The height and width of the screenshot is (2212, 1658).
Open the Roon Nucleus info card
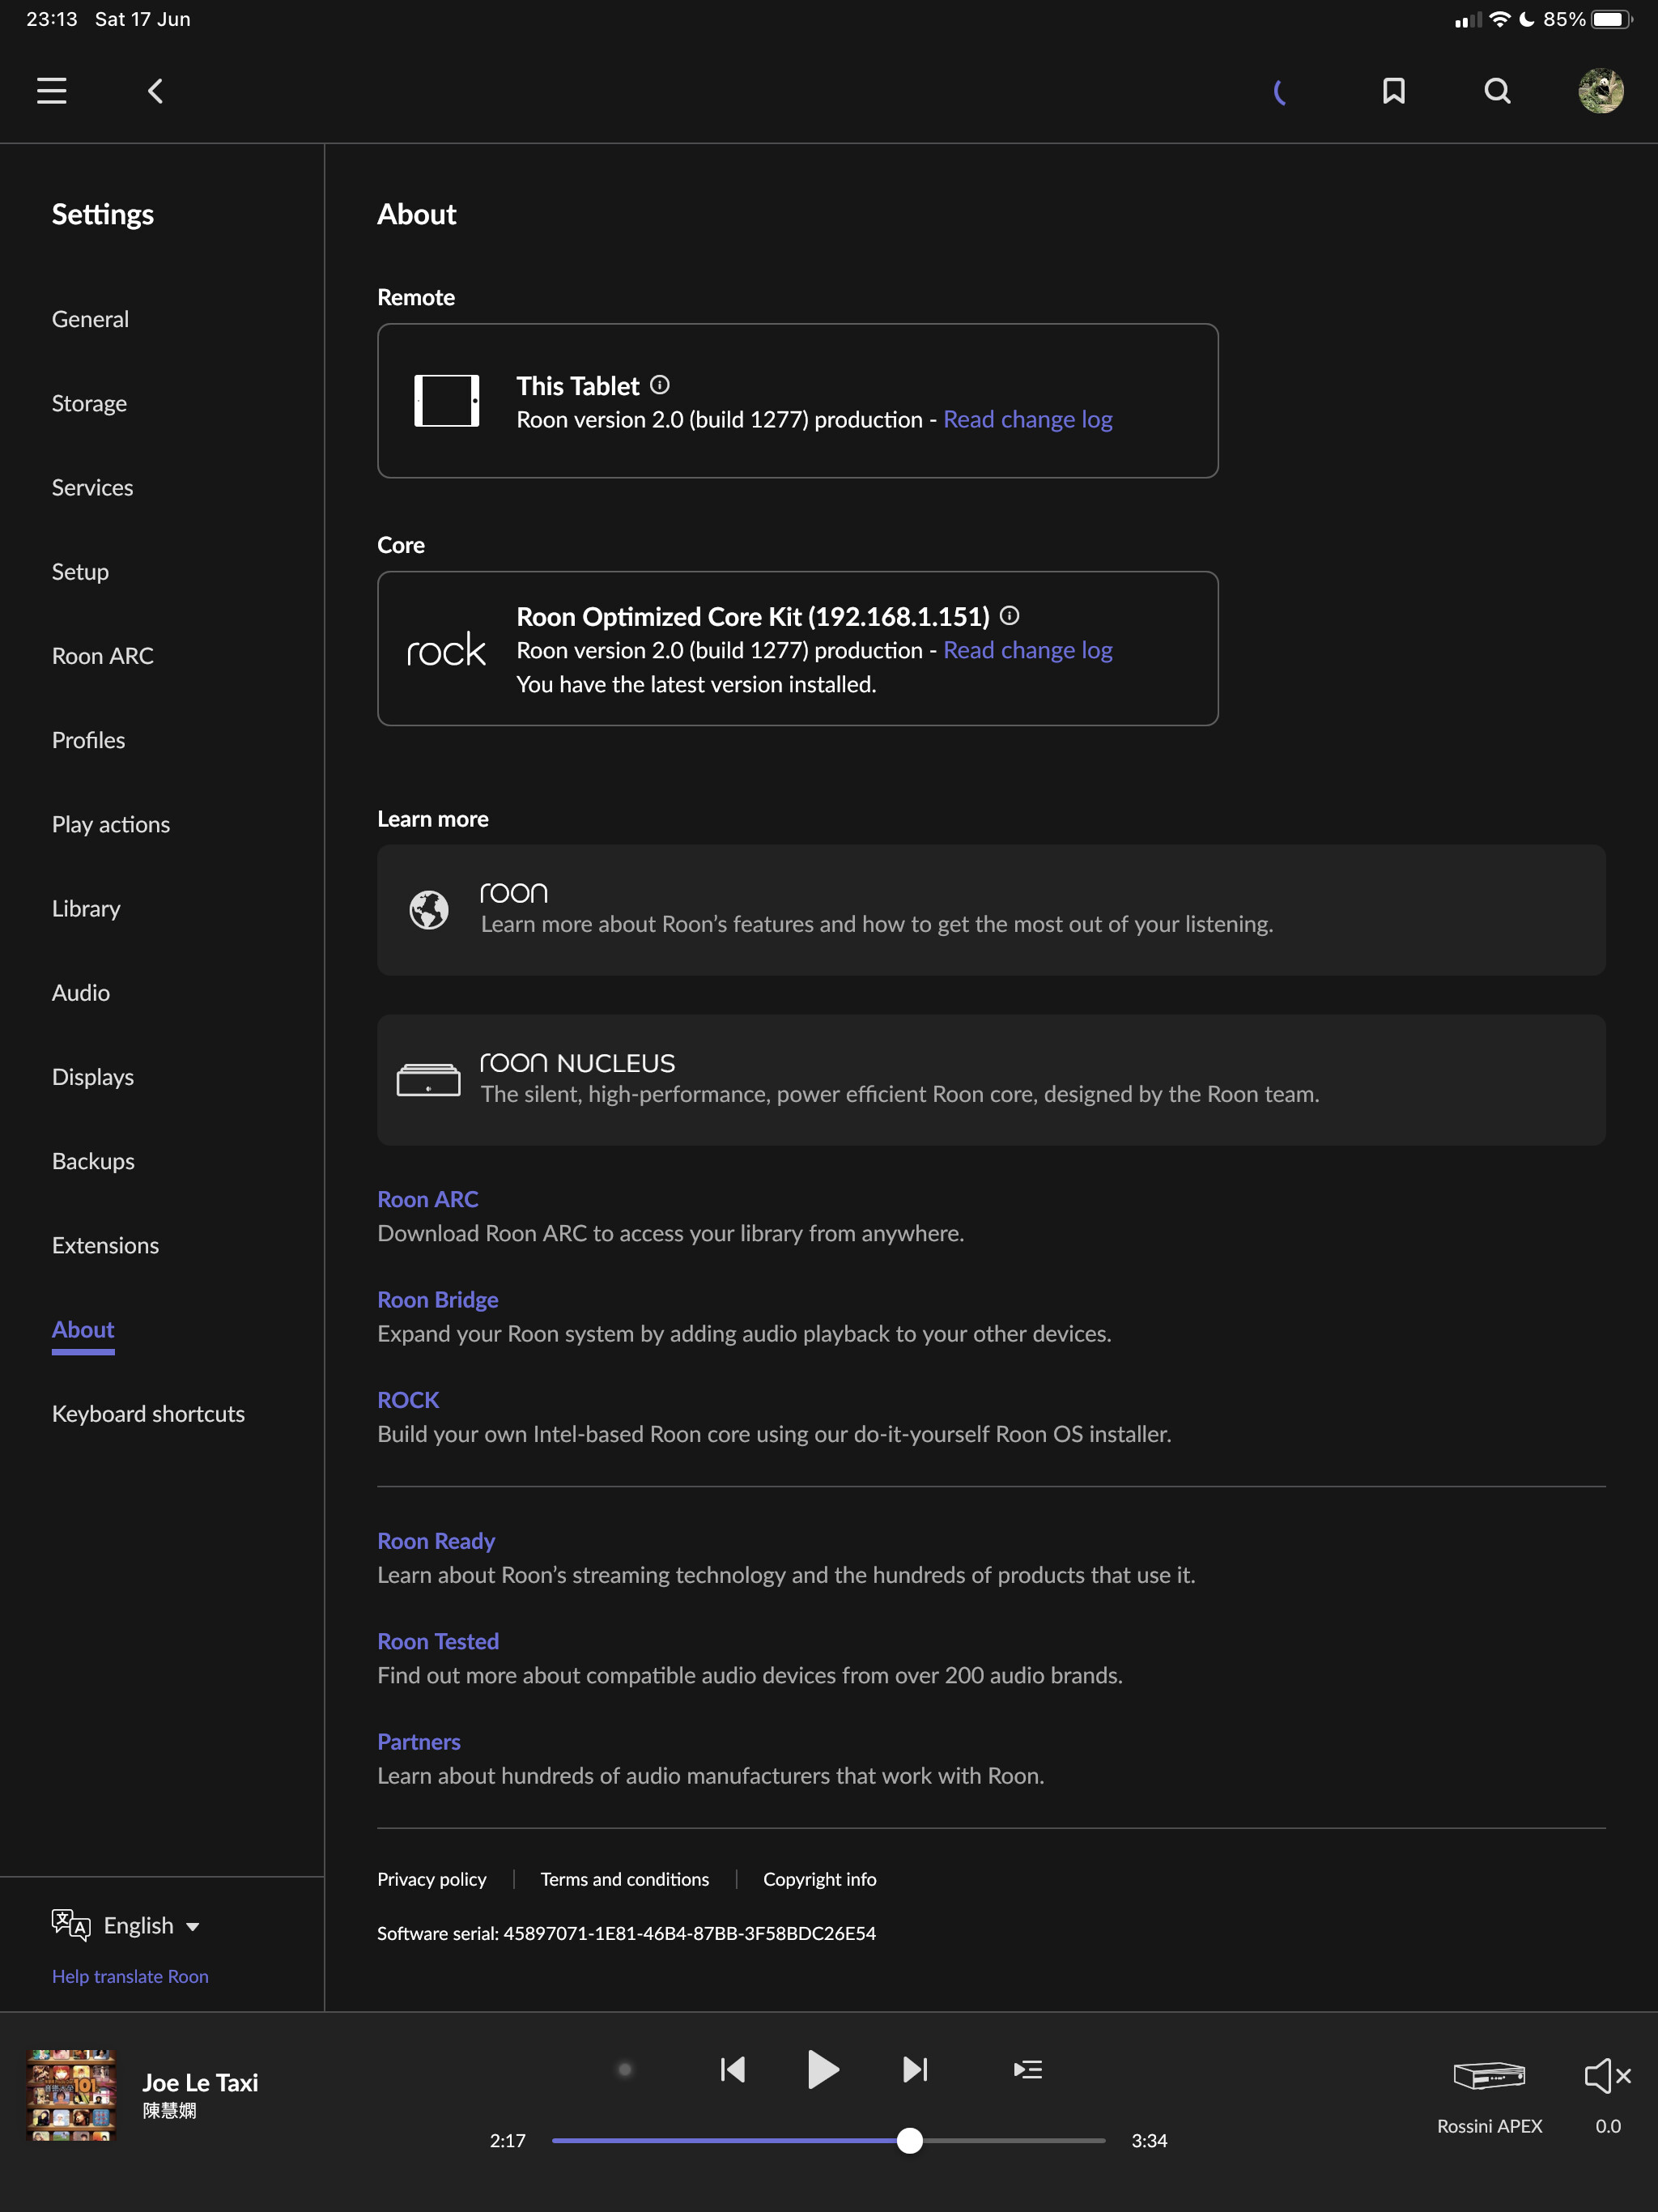coord(990,1079)
